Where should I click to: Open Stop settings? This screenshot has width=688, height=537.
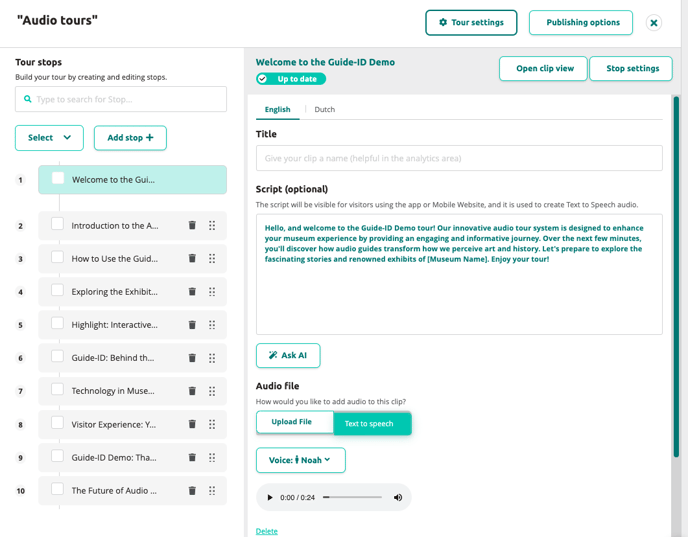631,68
